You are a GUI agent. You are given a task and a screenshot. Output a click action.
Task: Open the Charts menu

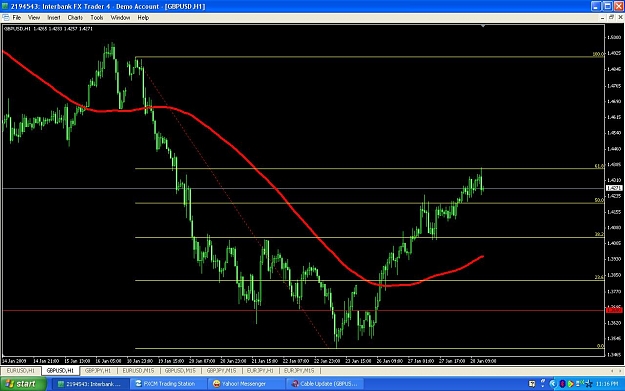[x=75, y=18]
